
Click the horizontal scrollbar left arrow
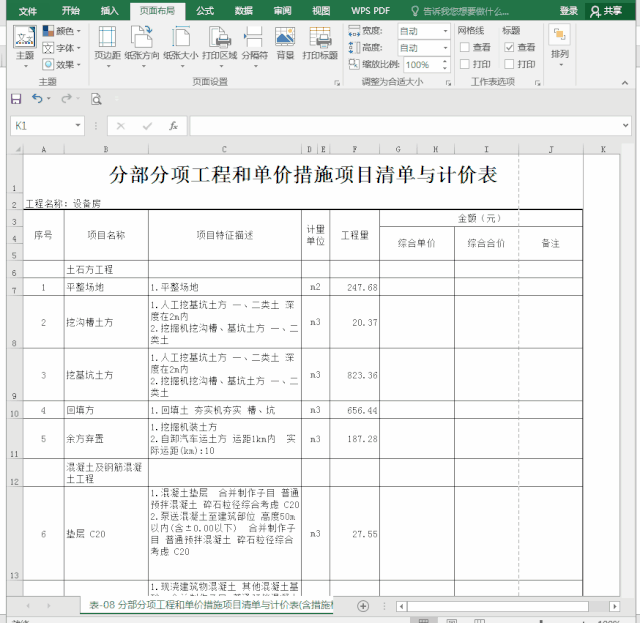401,606
